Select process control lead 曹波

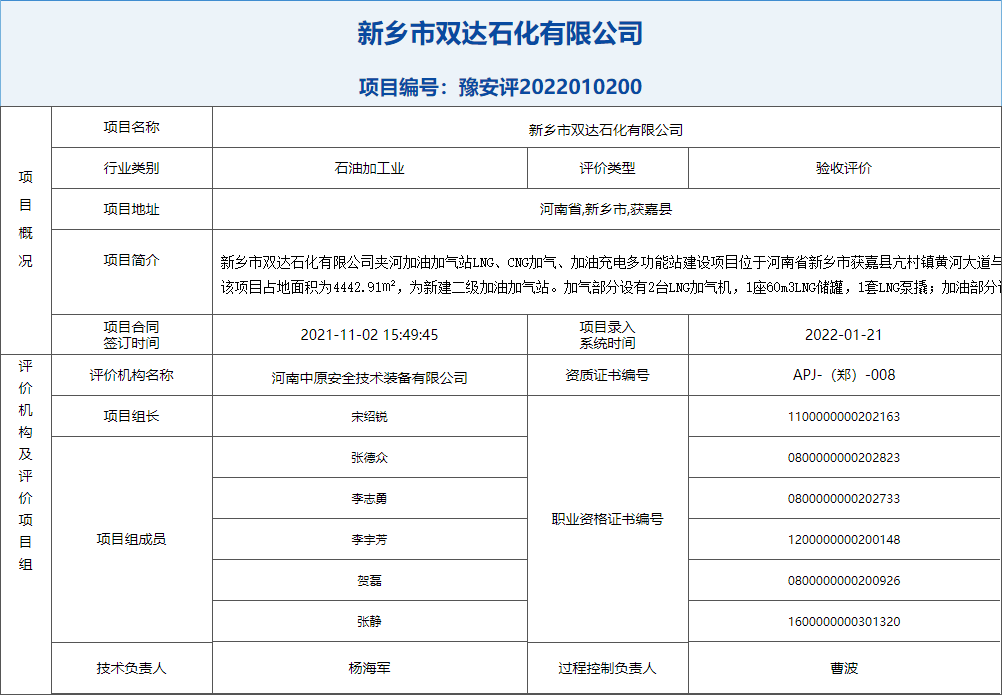[x=844, y=668]
